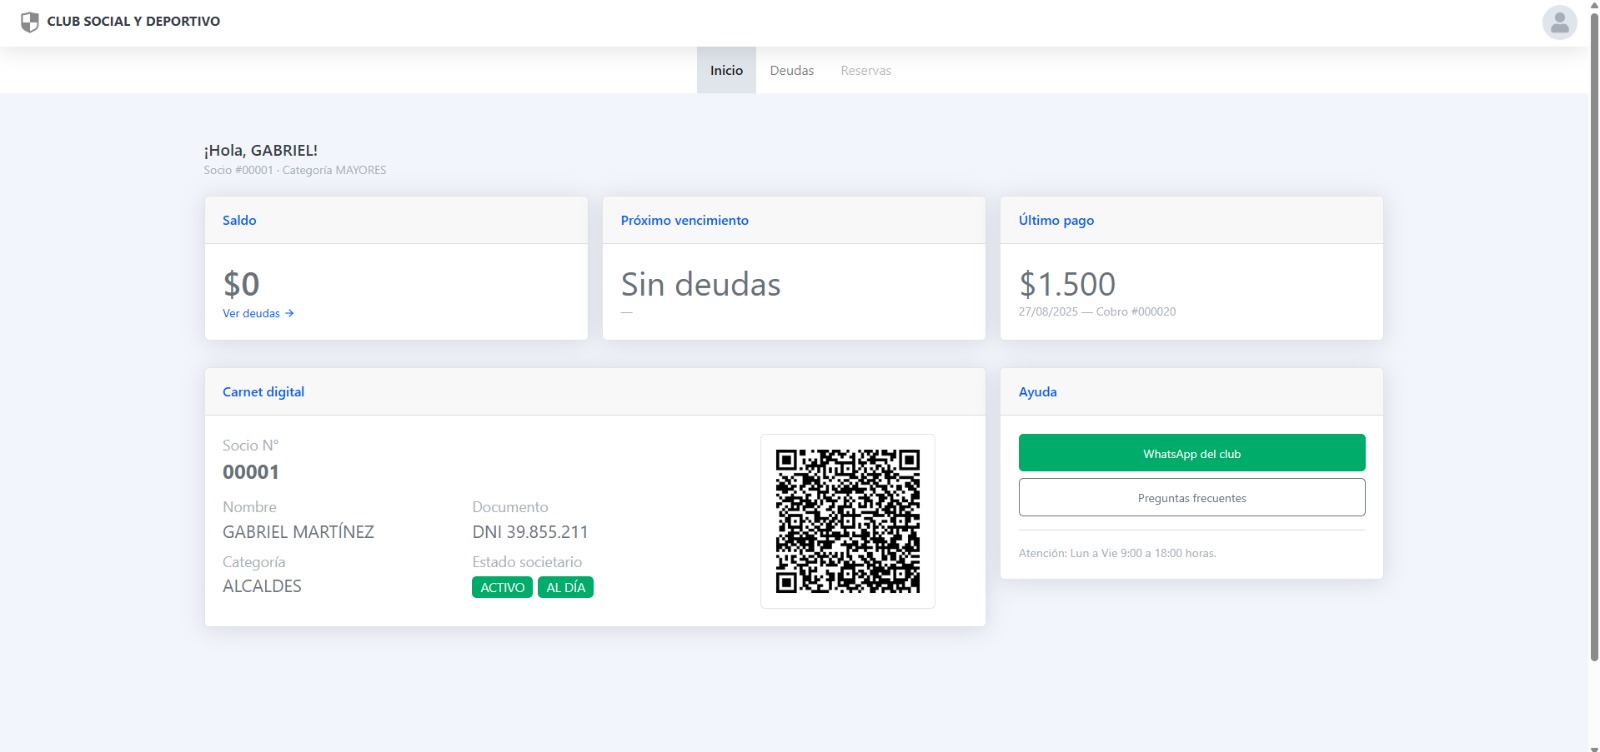Open the Deudas tab
This screenshot has width=1600, height=752.
pos(791,71)
